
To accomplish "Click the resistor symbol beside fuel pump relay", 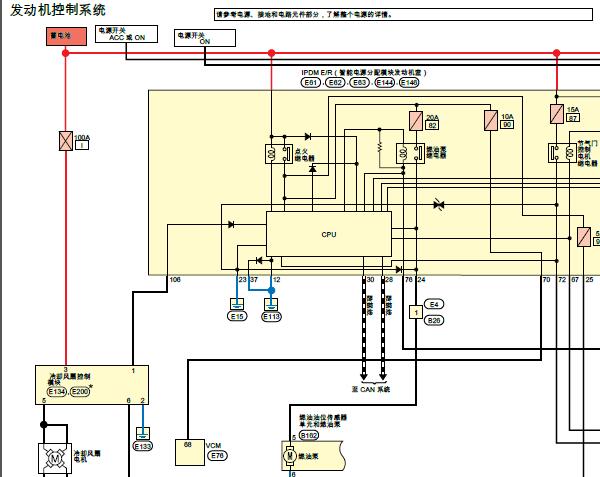I will (x=380, y=147).
